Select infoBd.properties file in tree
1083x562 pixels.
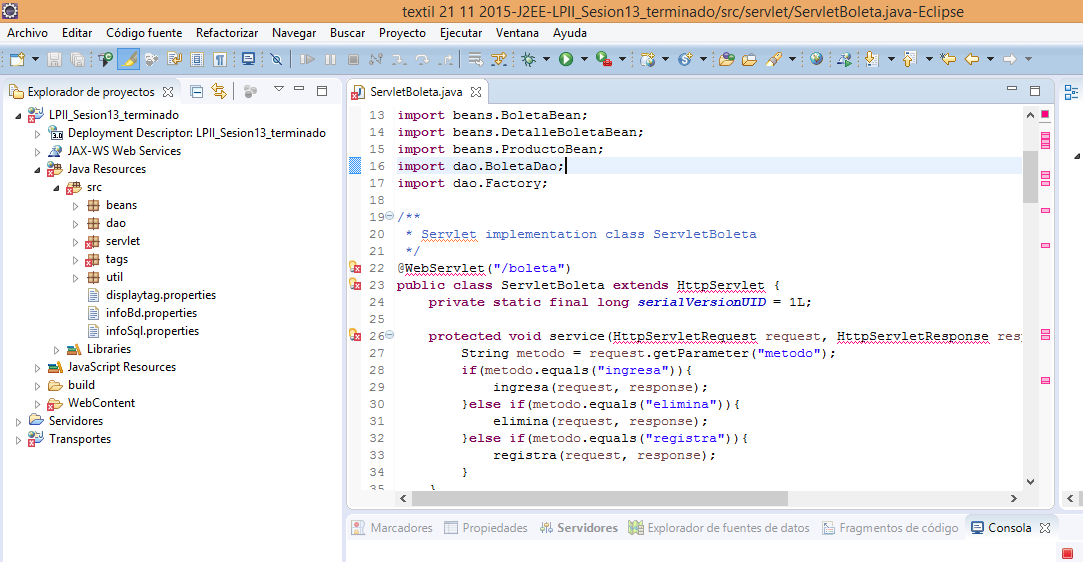tap(152, 313)
